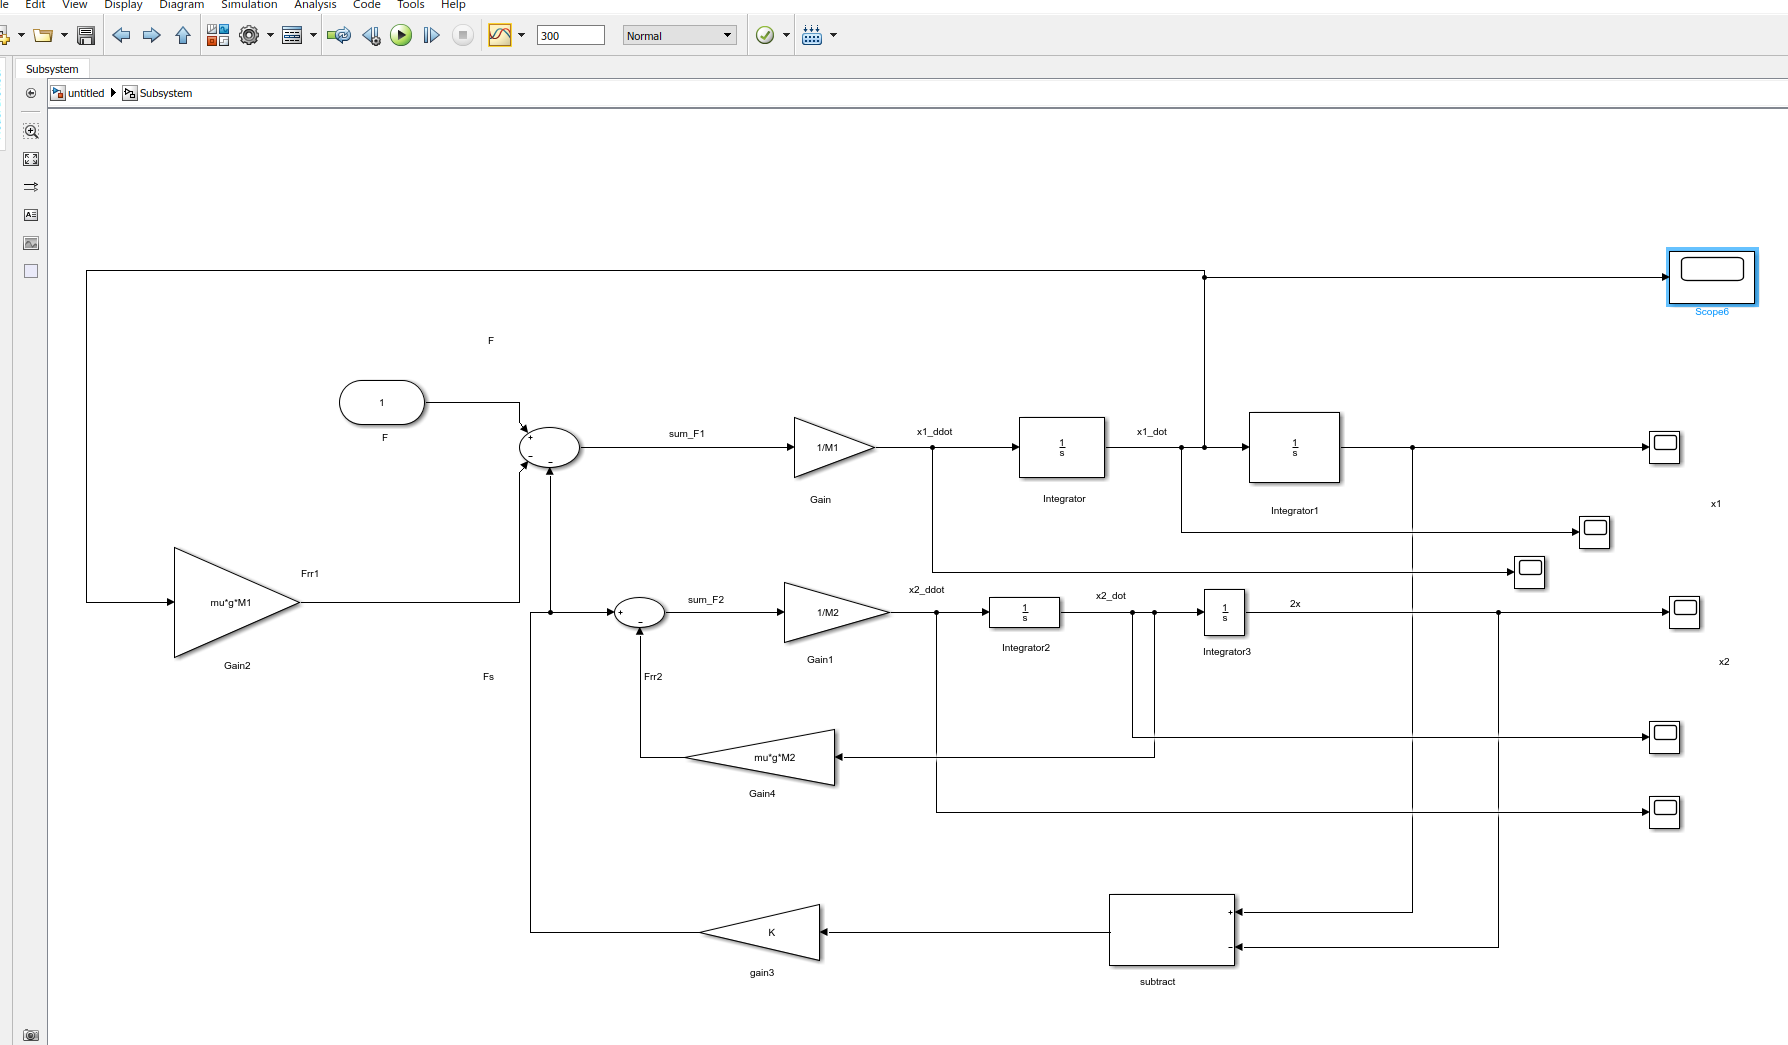The width and height of the screenshot is (1788, 1045).
Task: Open the Diagram menu
Action: [181, 5]
